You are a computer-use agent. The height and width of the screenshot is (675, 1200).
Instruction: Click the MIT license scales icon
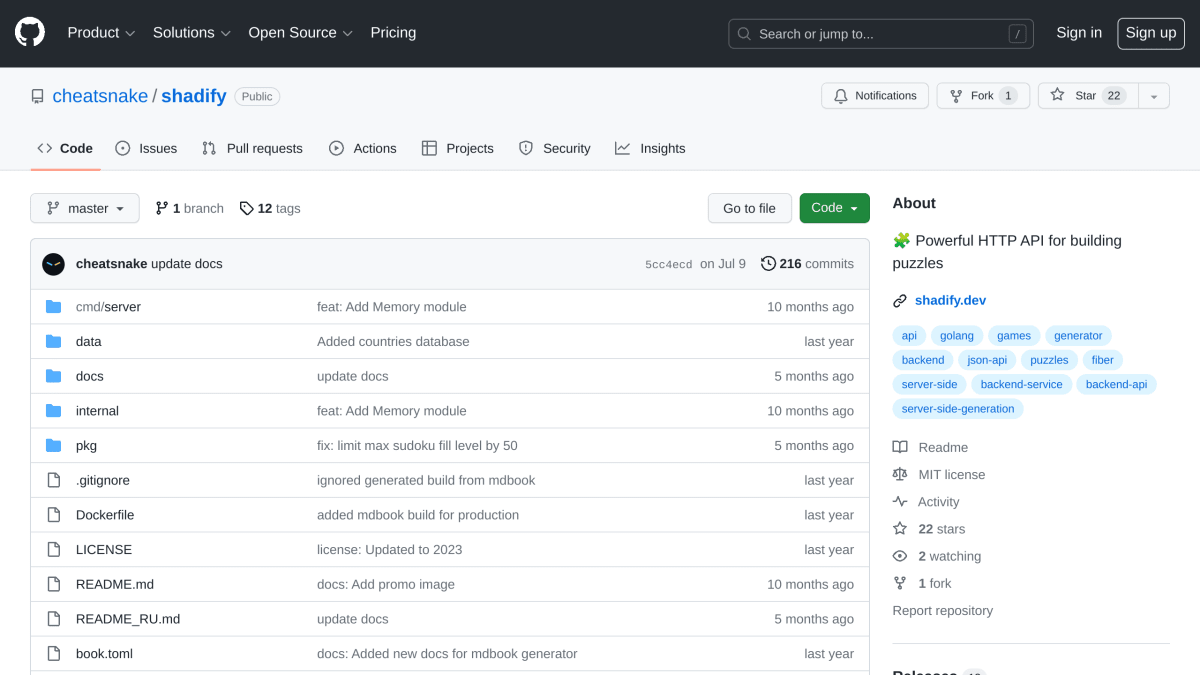[900, 475]
